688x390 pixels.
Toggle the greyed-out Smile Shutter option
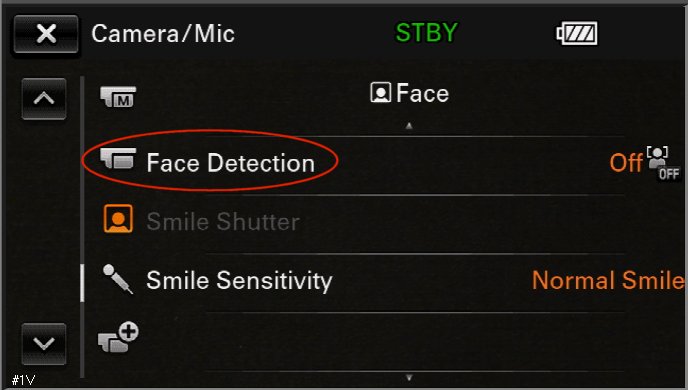click(223, 221)
